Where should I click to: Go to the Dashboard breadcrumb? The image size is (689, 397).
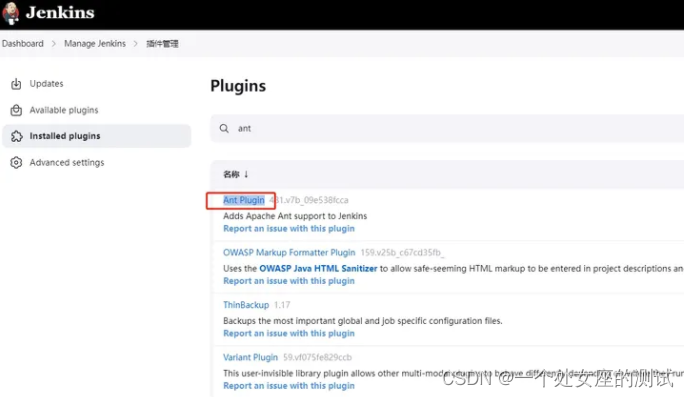tap(23, 44)
